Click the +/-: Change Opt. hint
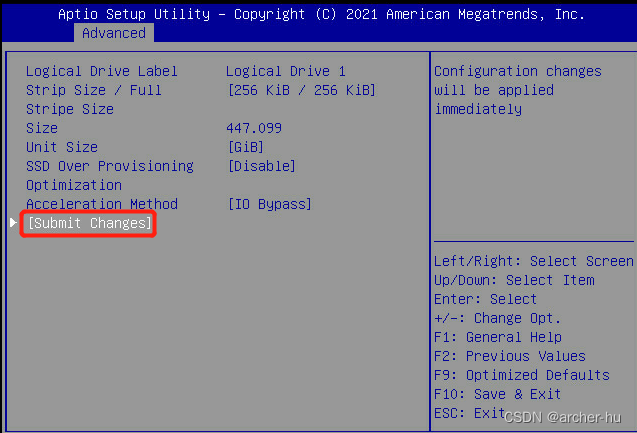The image size is (637, 433). point(498,318)
